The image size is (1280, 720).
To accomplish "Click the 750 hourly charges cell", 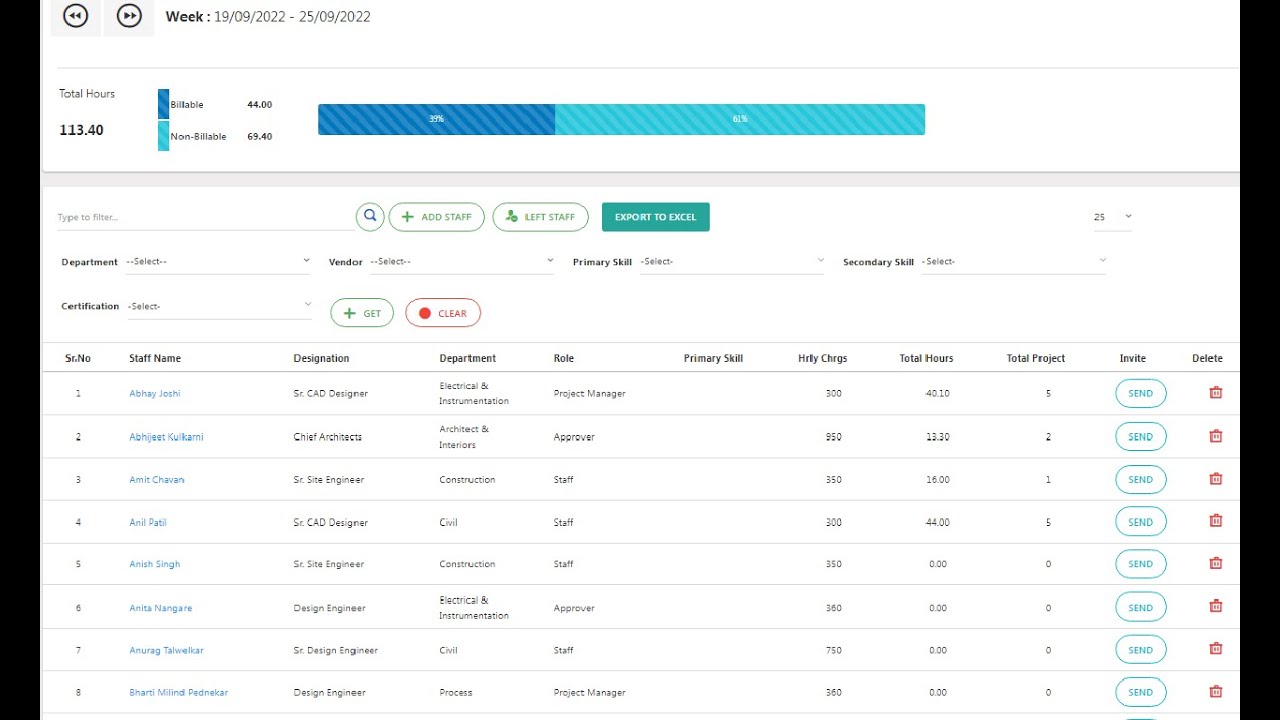I will (x=834, y=650).
